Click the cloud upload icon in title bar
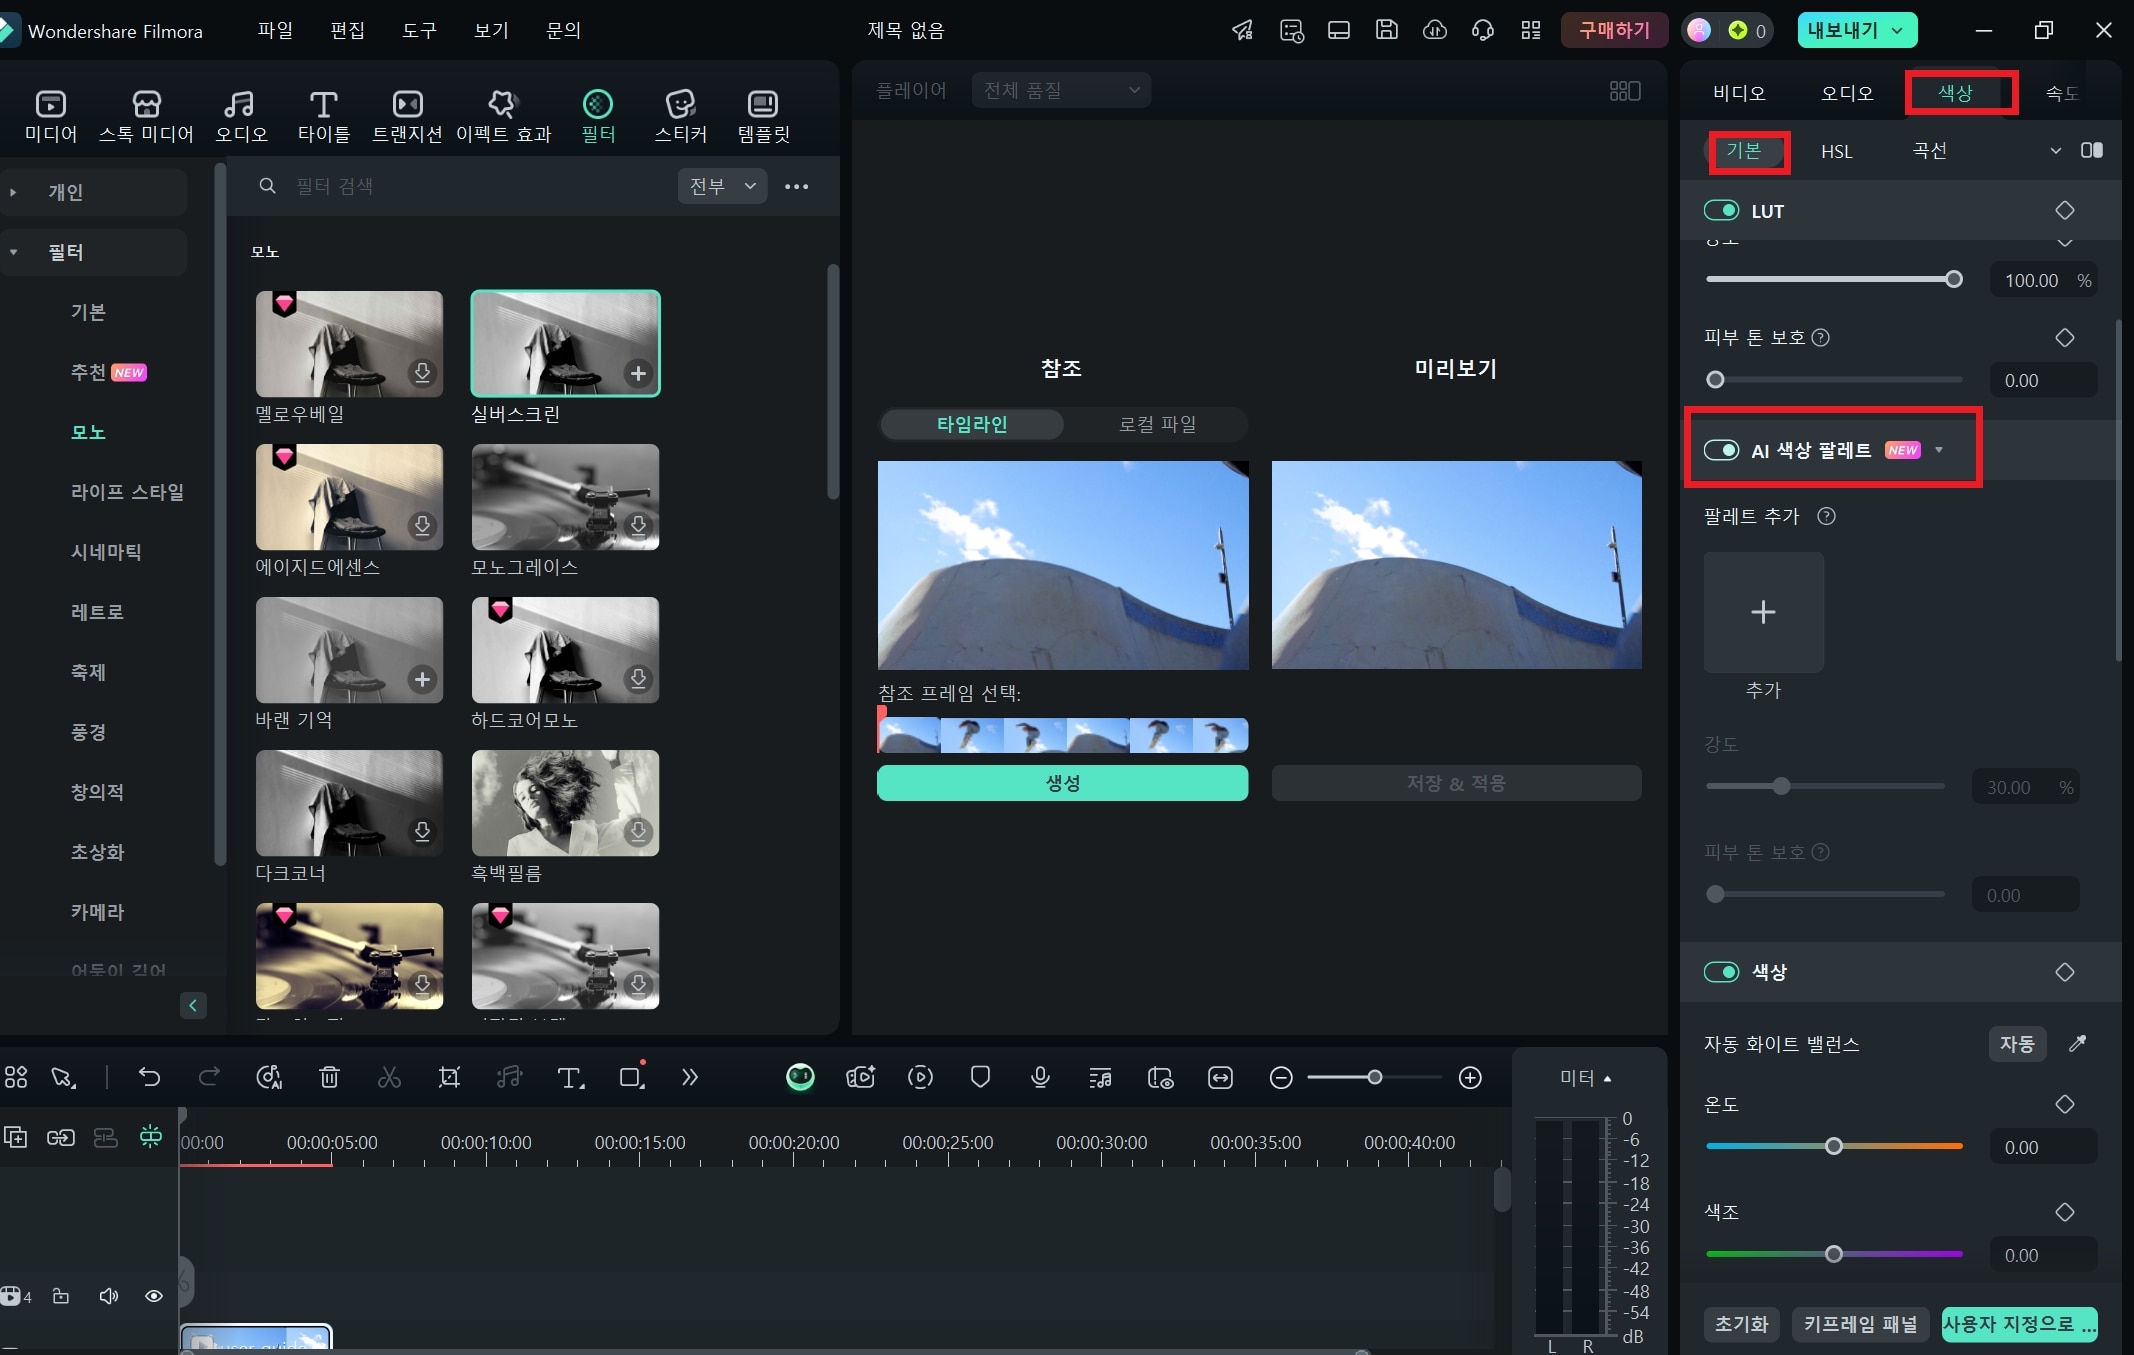This screenshot has width=2134, height=1355. 1435,30
